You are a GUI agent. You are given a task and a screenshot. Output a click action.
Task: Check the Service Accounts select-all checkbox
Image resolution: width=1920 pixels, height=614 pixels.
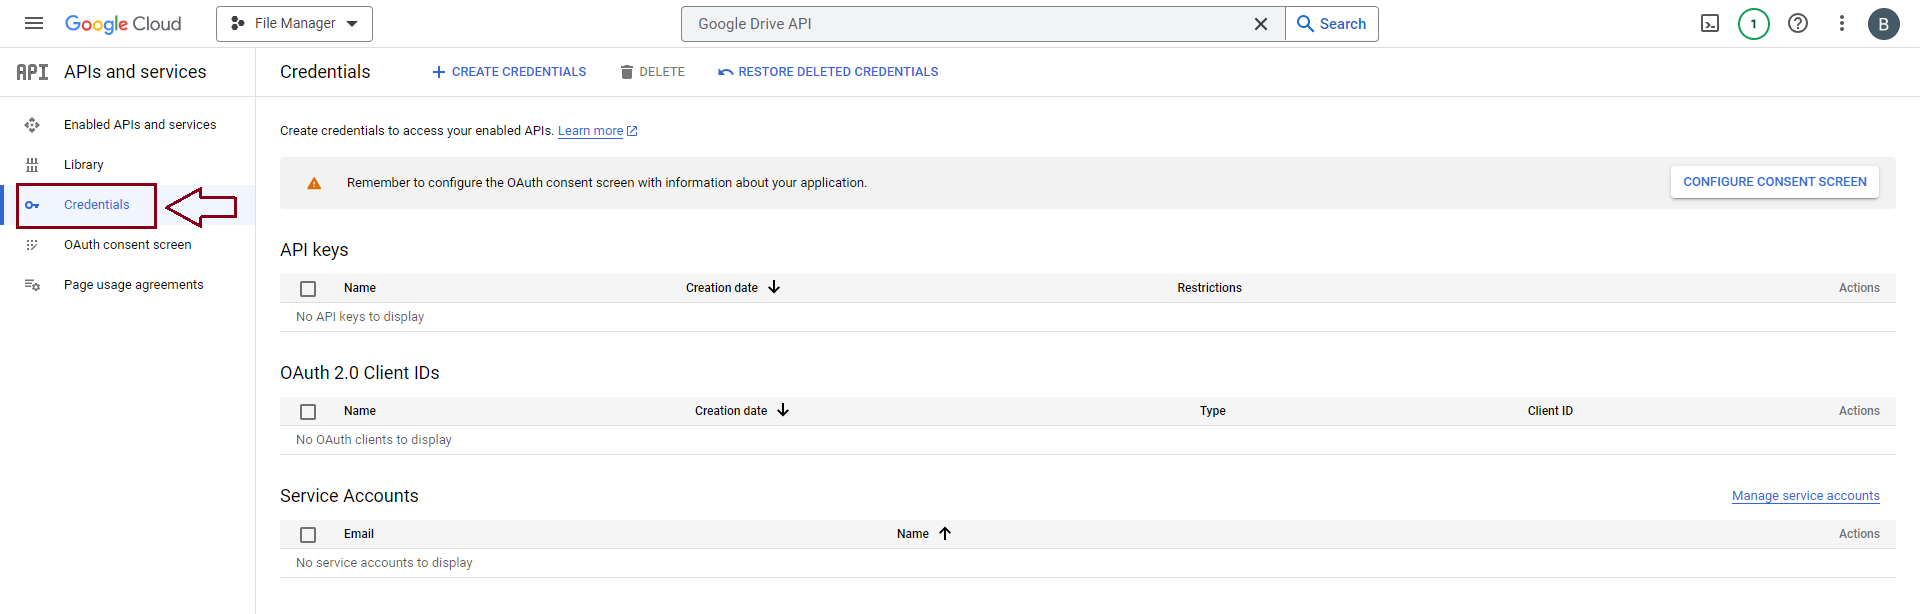pos(308,535)
